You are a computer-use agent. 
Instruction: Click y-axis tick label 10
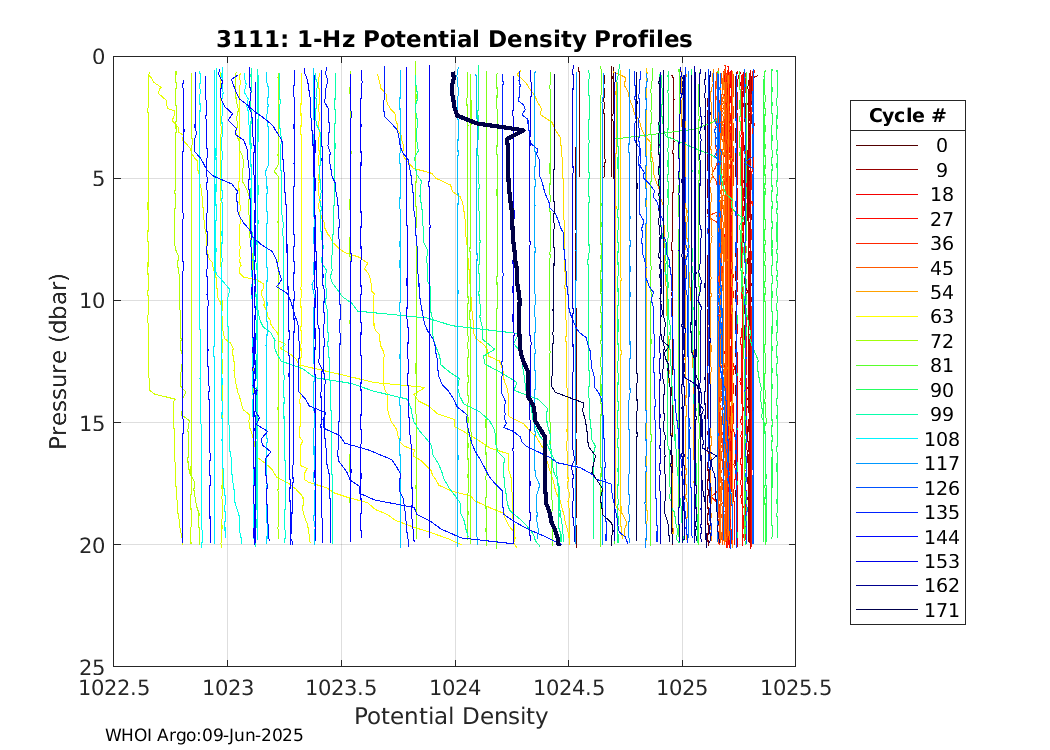pyautogui.click(x=93, y=301)
